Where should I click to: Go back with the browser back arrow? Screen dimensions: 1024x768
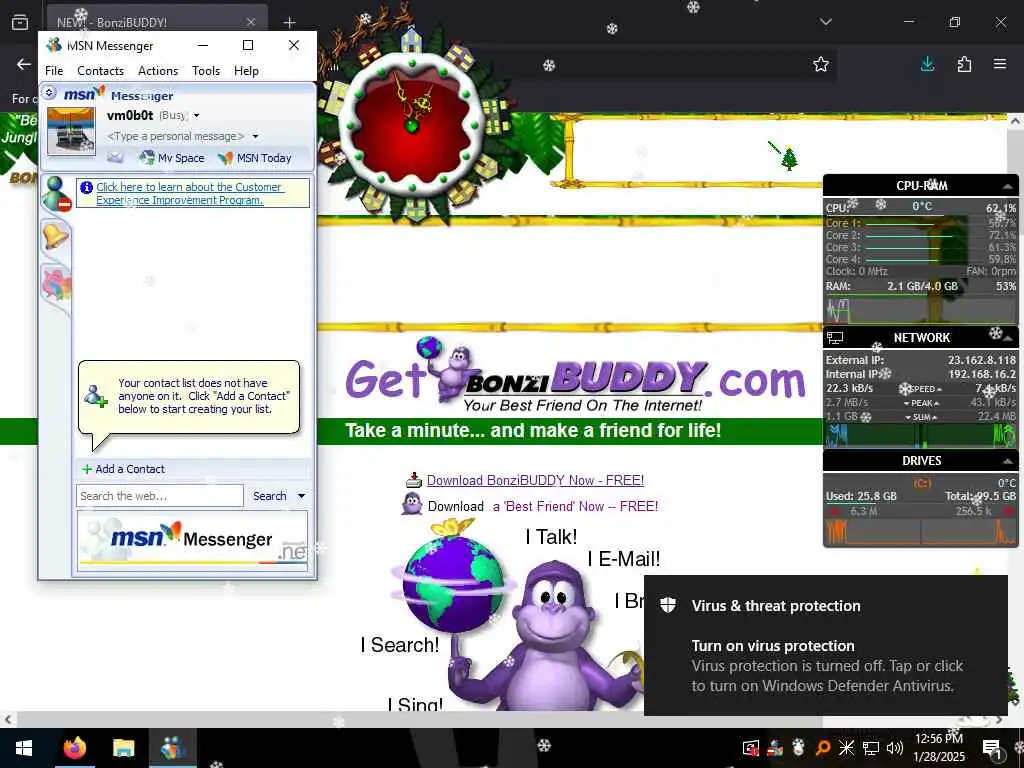coord(24,64)
